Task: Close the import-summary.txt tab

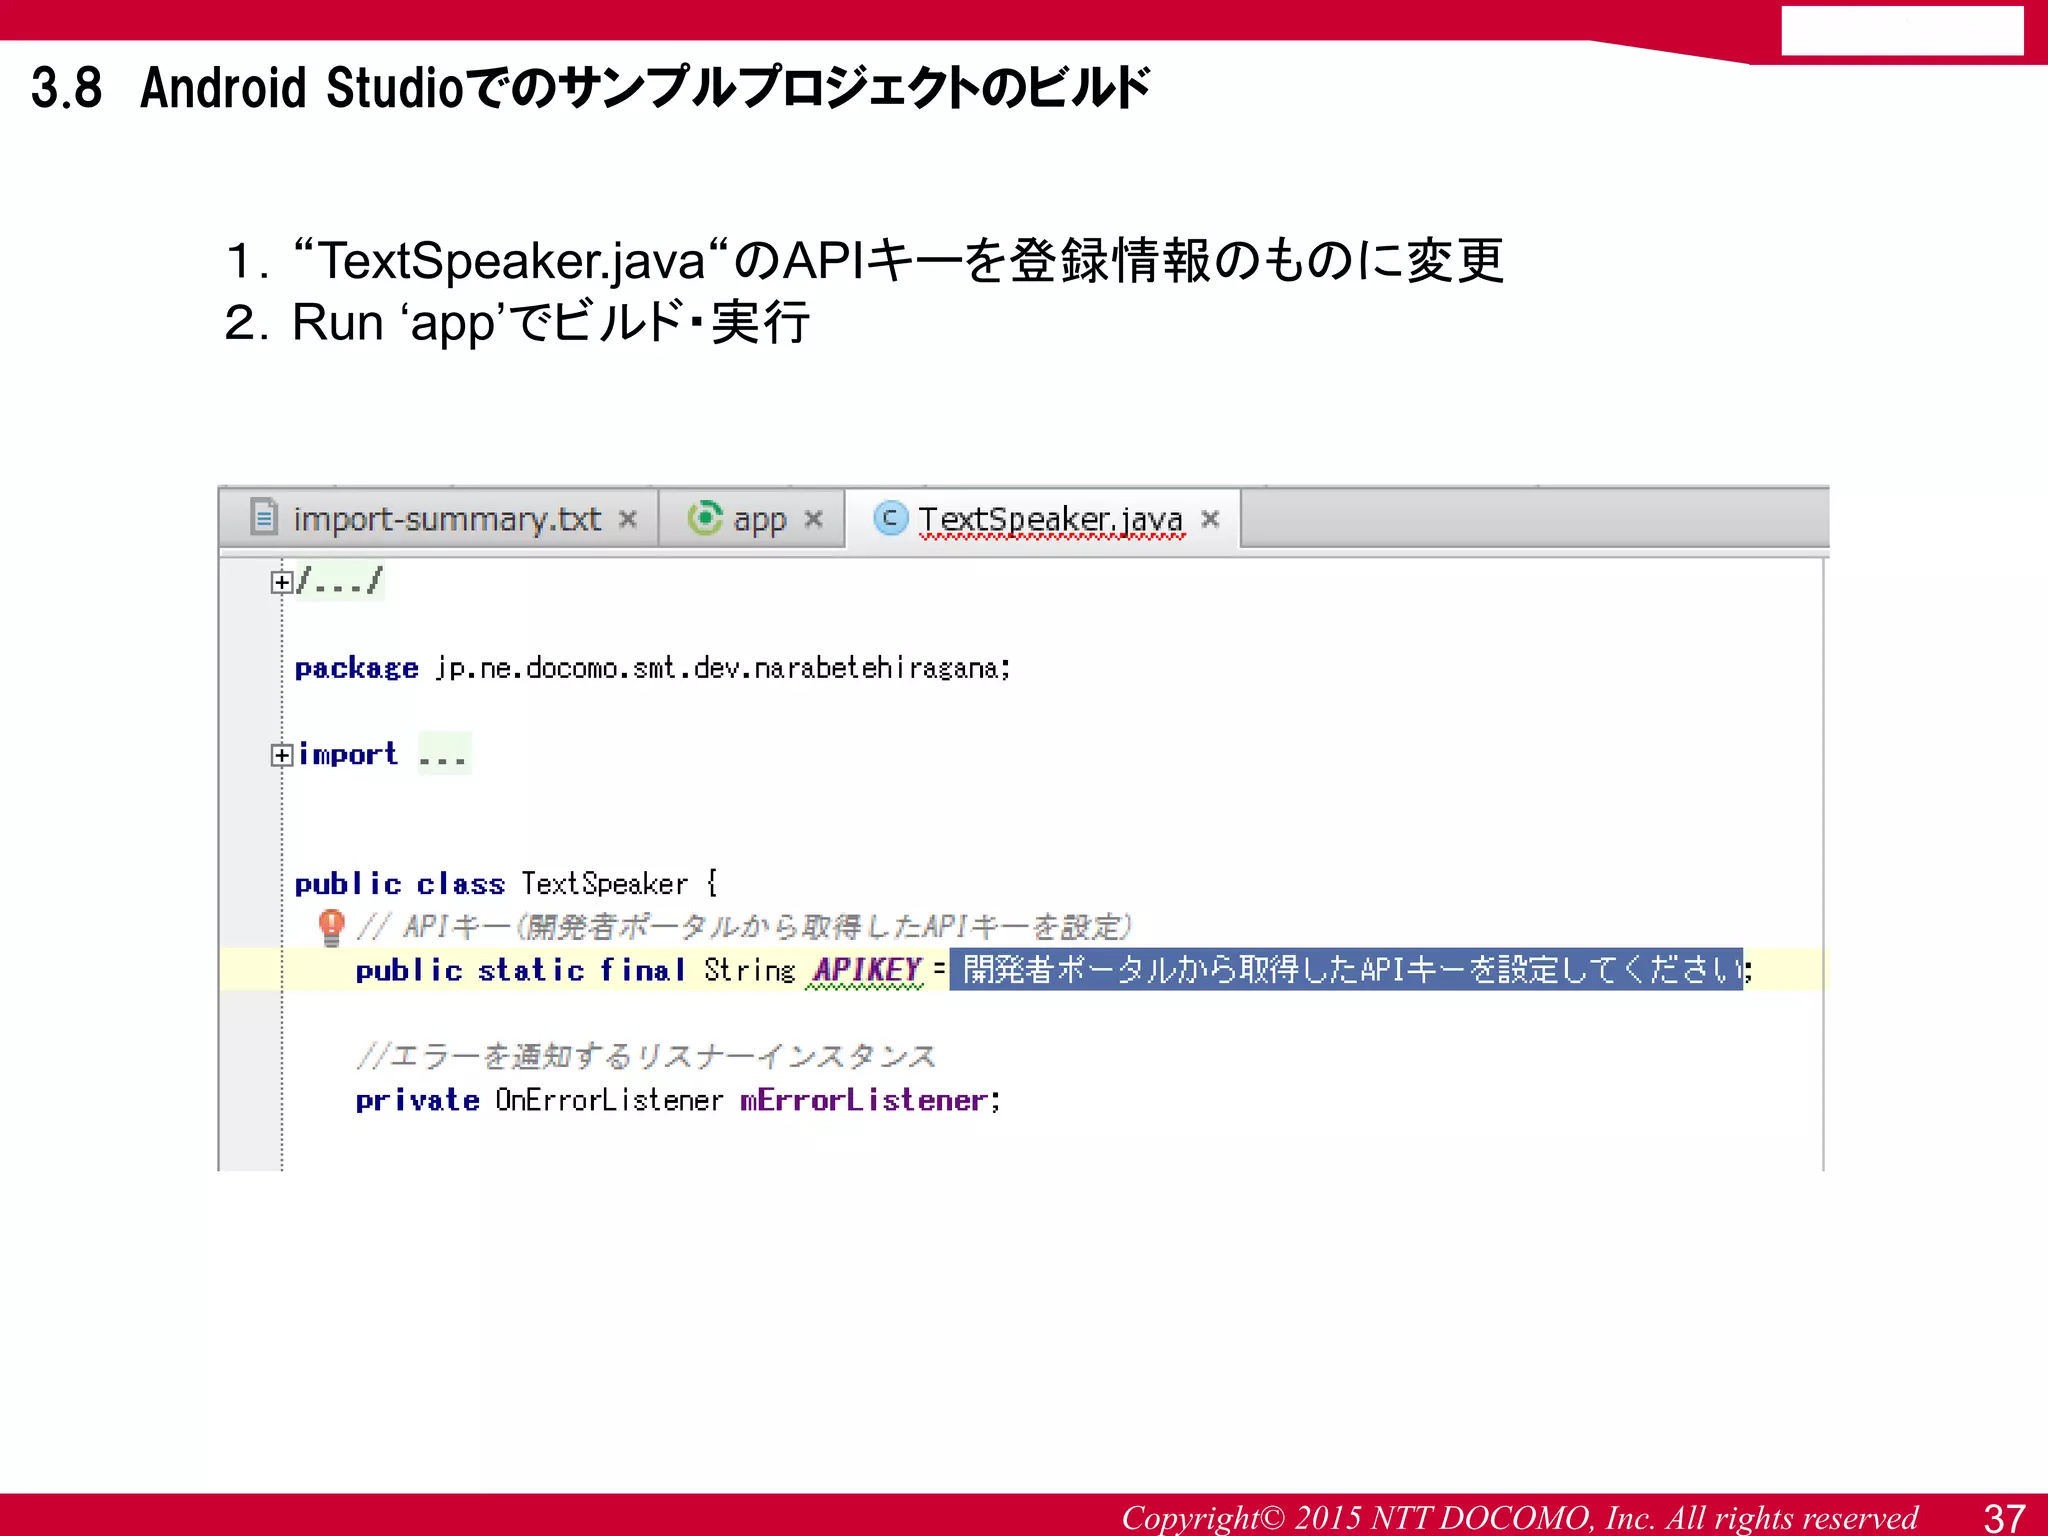Action: [628, 519]
